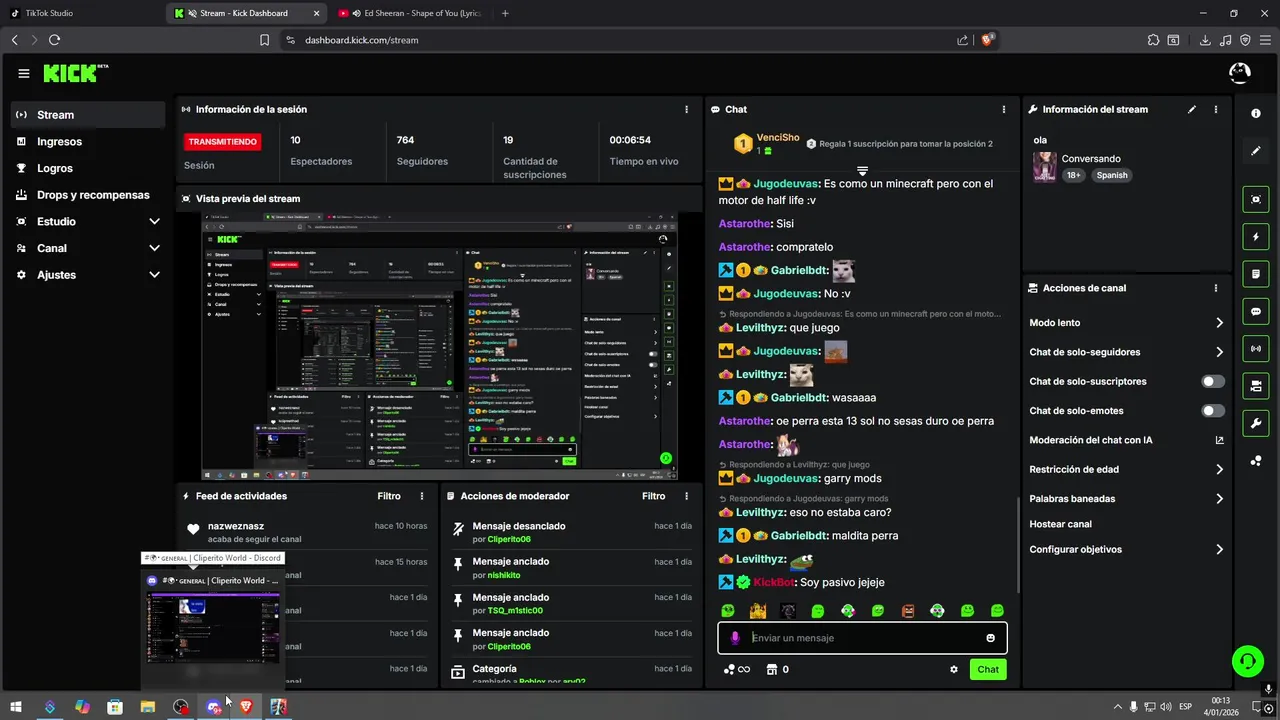Open nishikito moderator link
The height and width of the screenshot is (720, 1280).
(503, 575)
